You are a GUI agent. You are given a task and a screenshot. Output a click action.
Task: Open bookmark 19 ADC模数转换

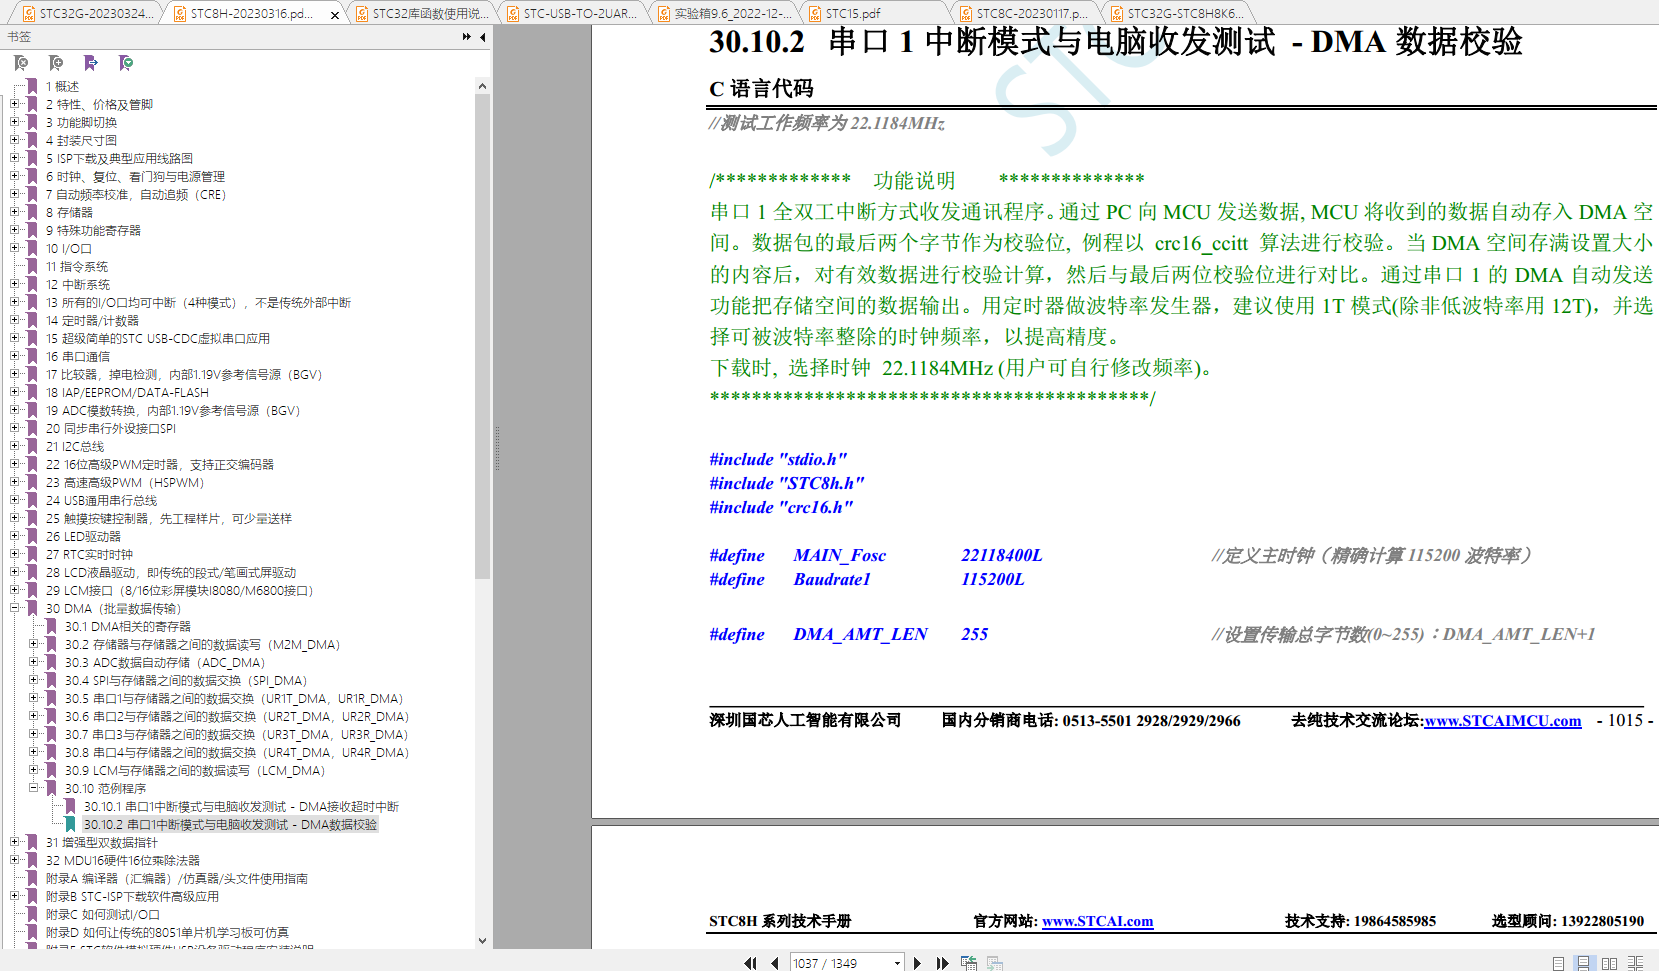point(172,410)
